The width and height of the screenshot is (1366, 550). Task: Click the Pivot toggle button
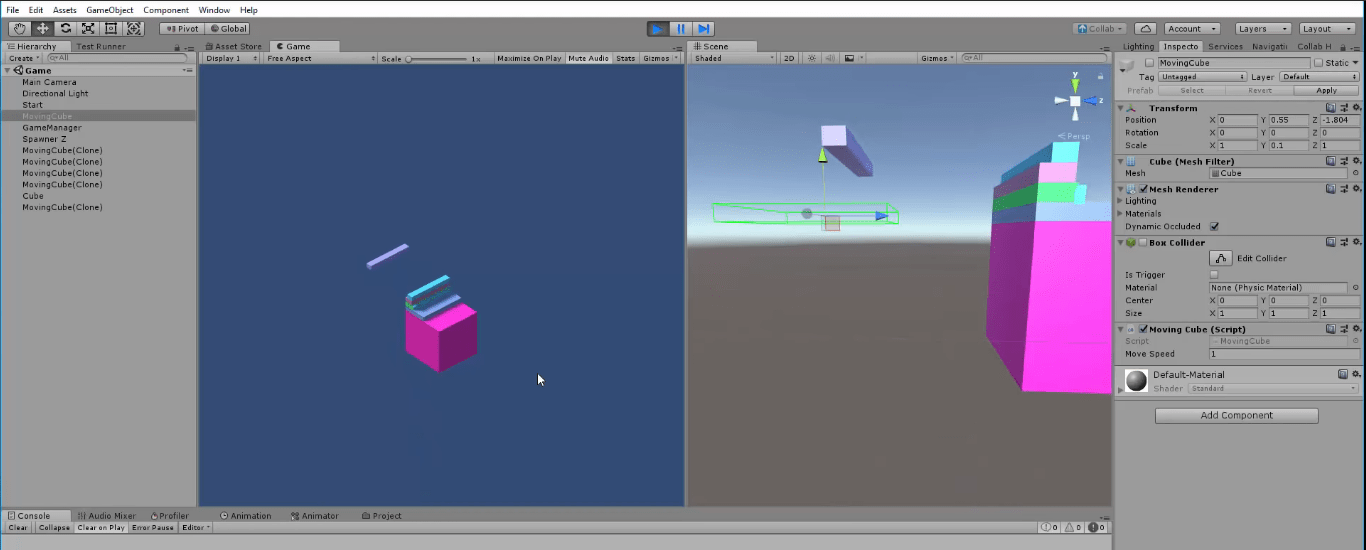click(181, 29)
